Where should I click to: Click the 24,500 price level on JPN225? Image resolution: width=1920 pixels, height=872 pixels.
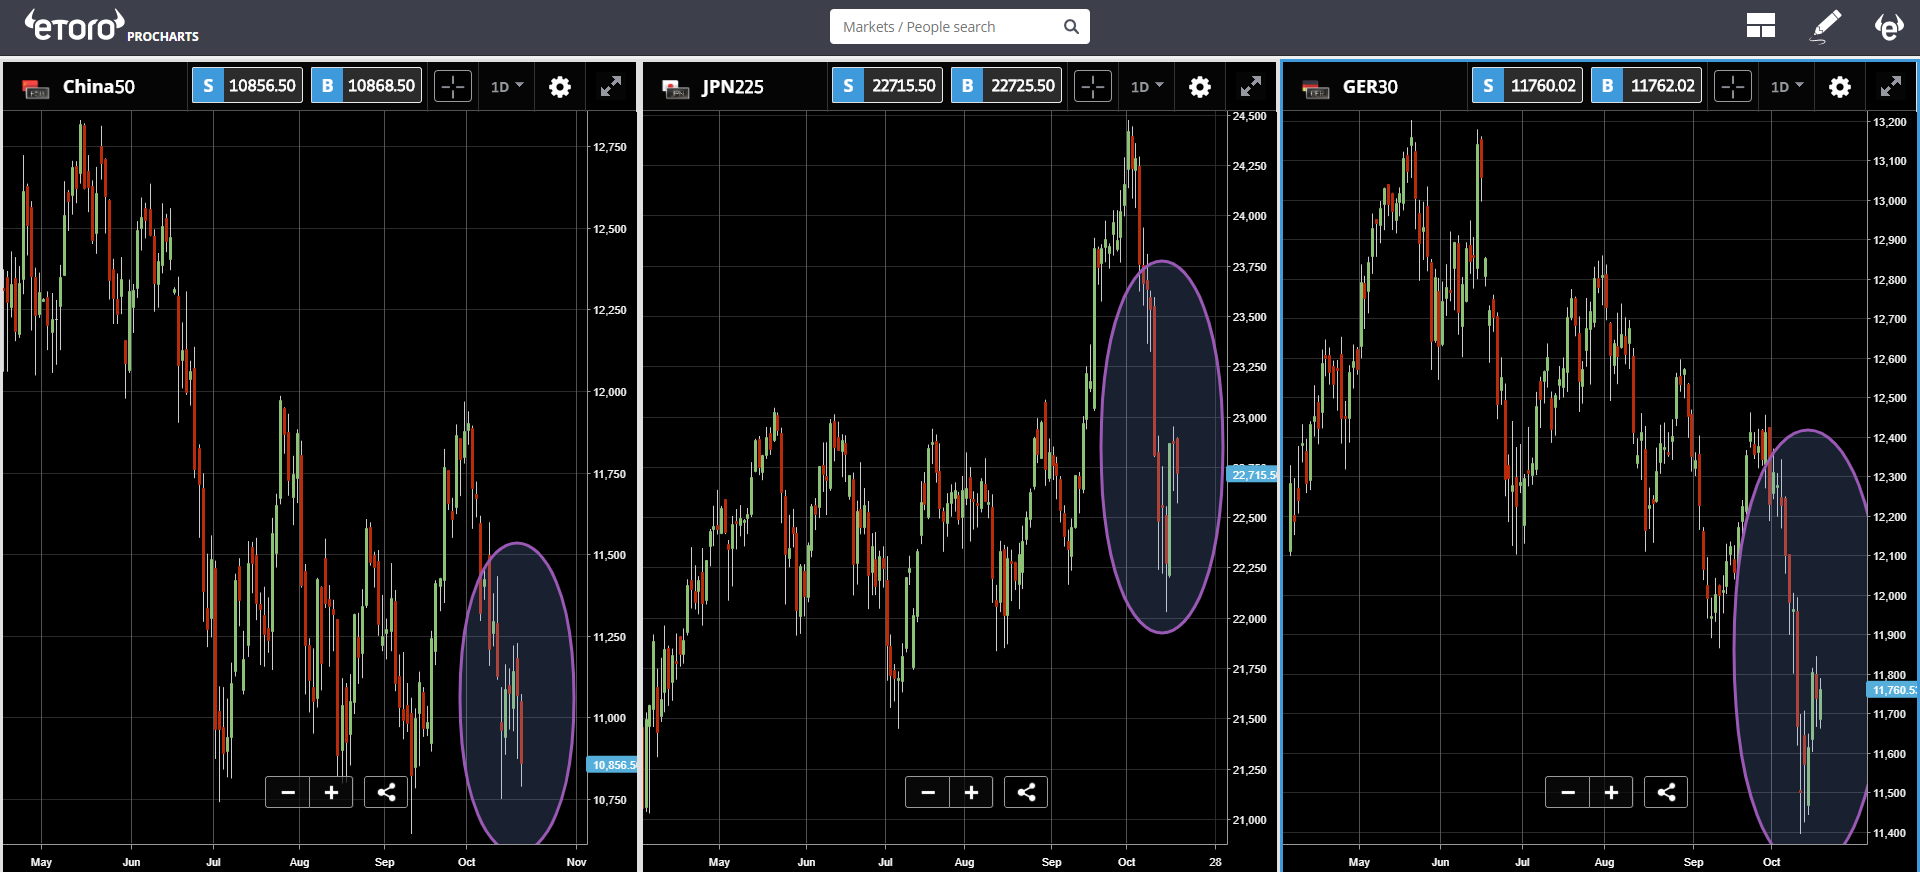click(x=1250, y=116)
